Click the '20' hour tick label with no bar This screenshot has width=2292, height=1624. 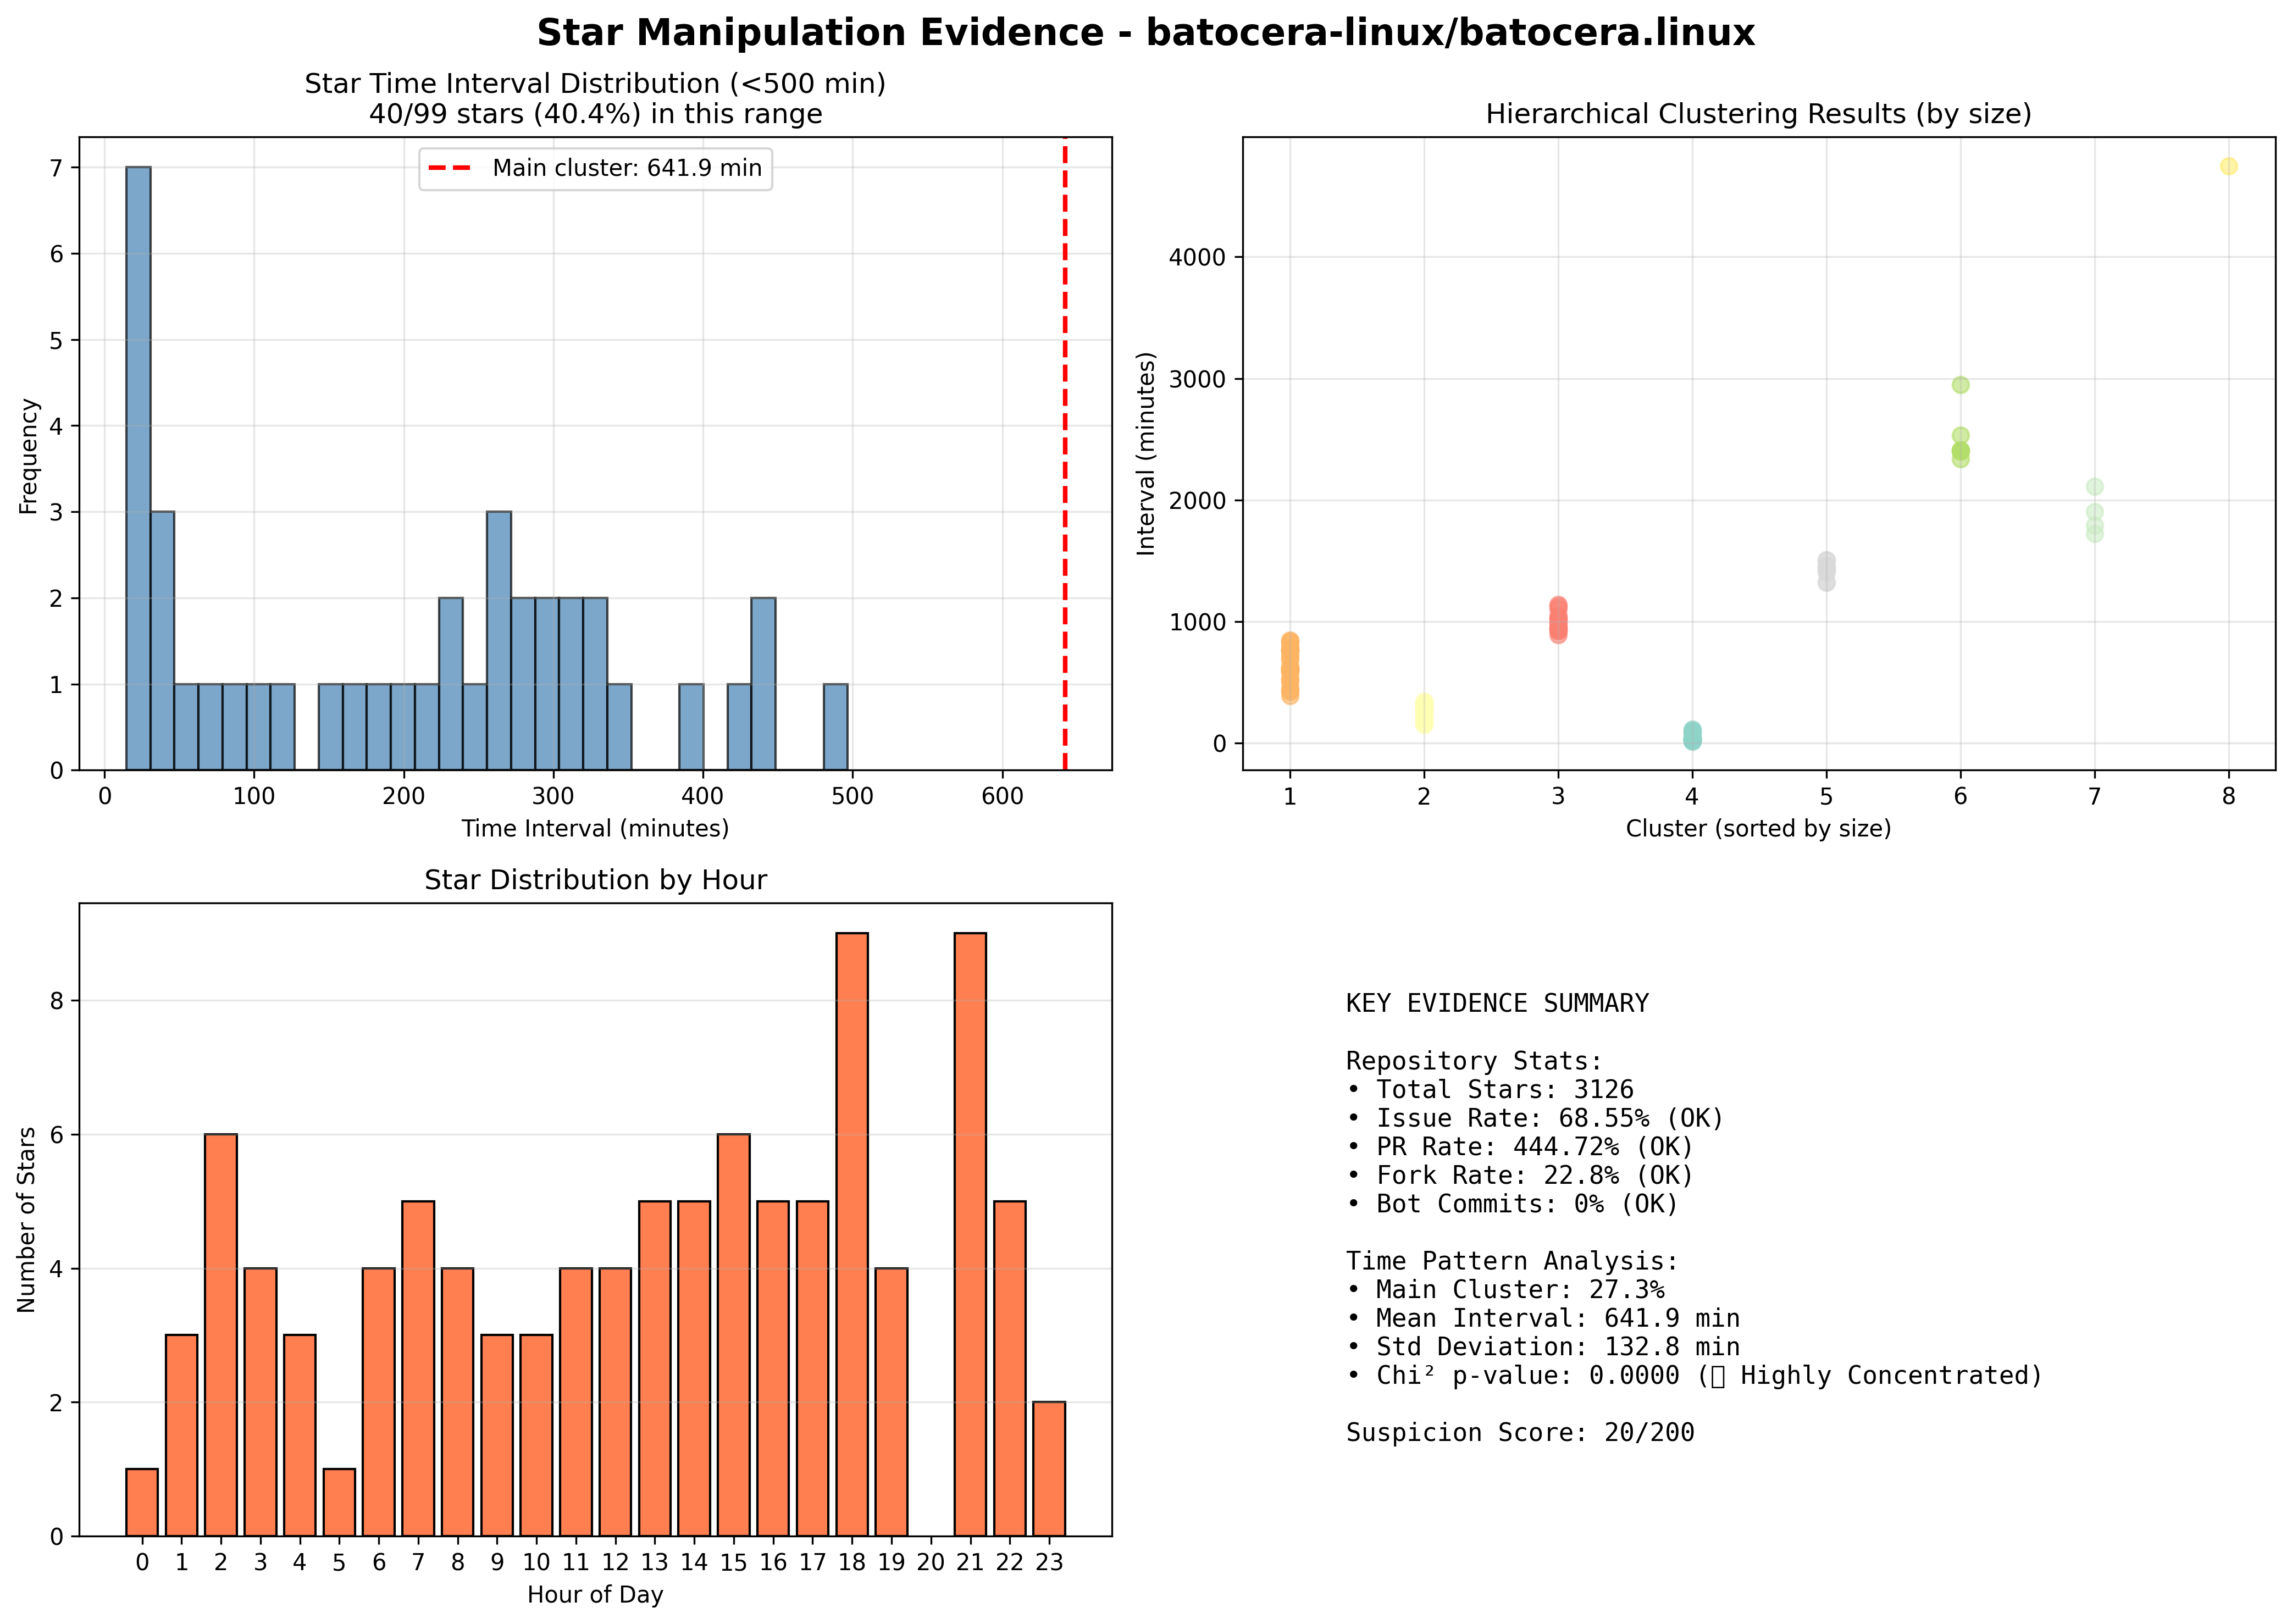point(930,1563)
